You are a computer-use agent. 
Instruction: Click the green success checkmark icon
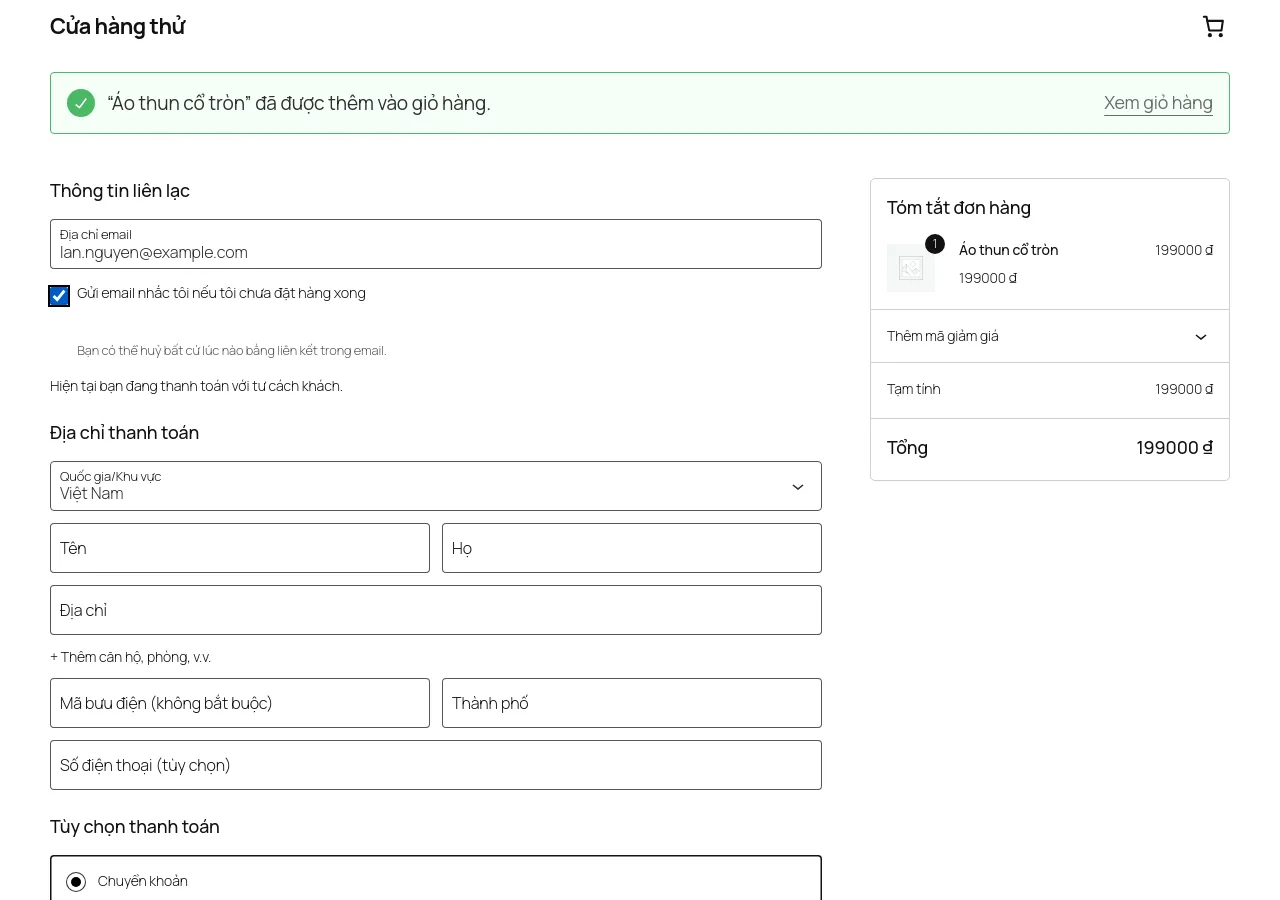[x=81, y=103]
